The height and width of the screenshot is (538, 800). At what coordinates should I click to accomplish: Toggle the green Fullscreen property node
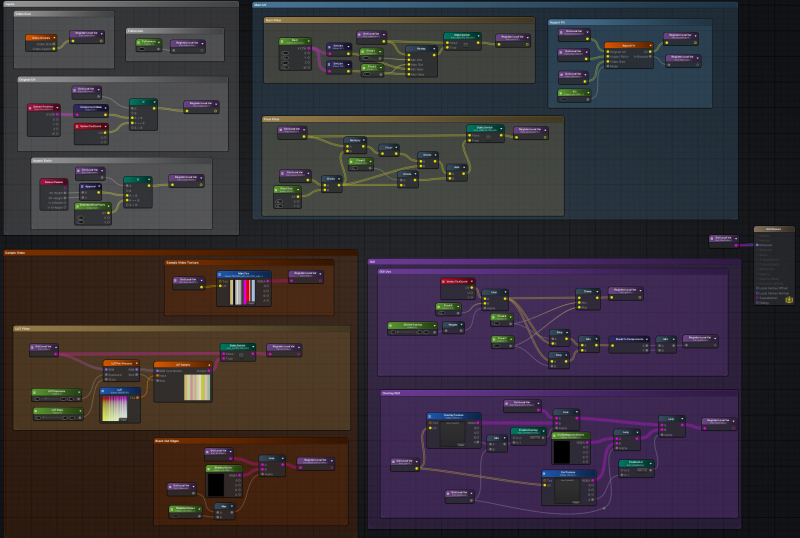click(147, 42)
